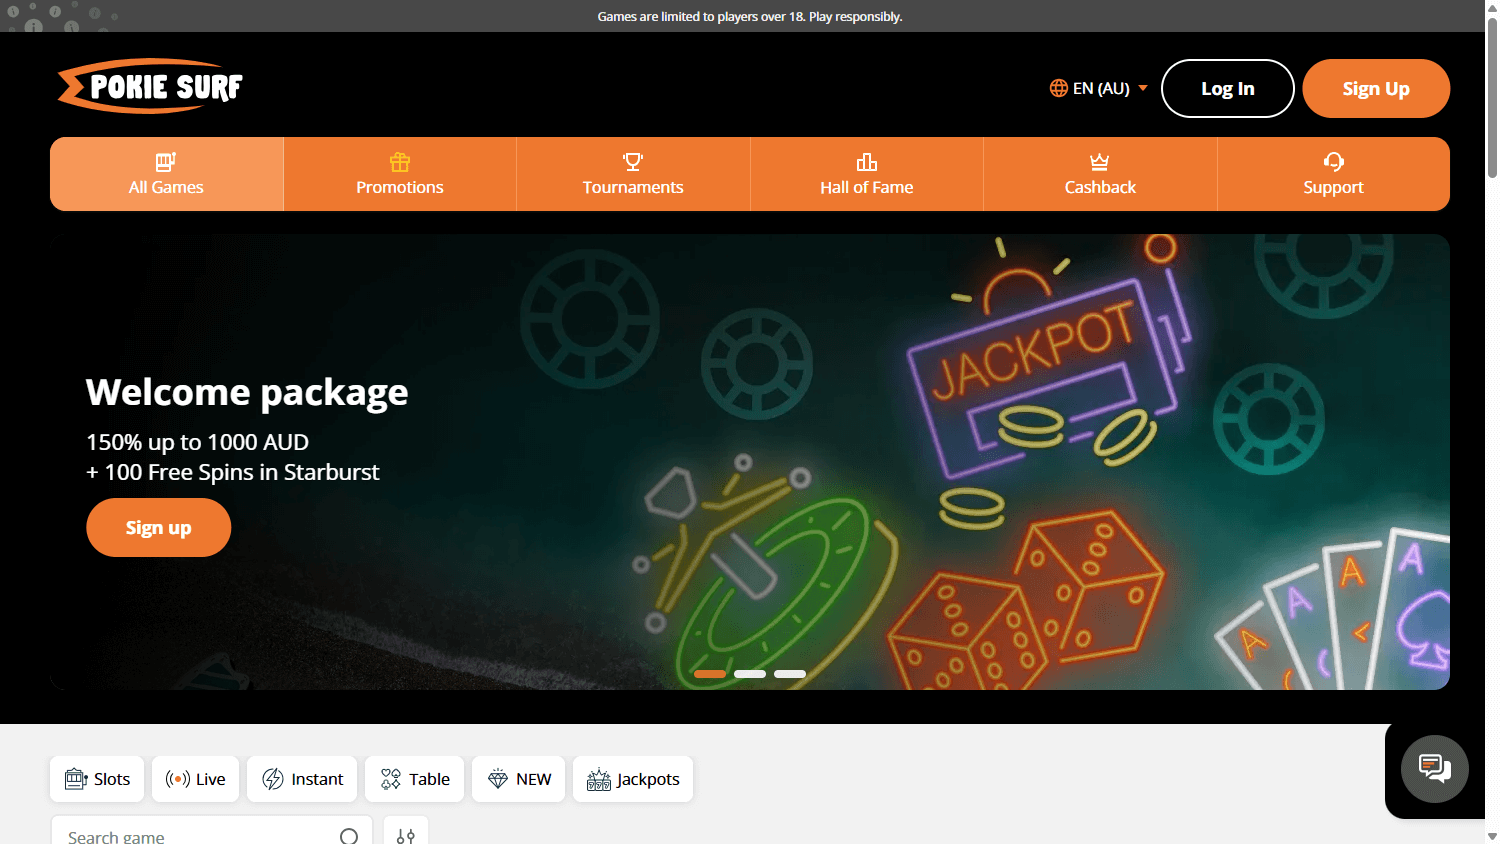This screenshot has width=1500, height=844.
Task: Click the Log In button
Action: tap(1227, 88)
